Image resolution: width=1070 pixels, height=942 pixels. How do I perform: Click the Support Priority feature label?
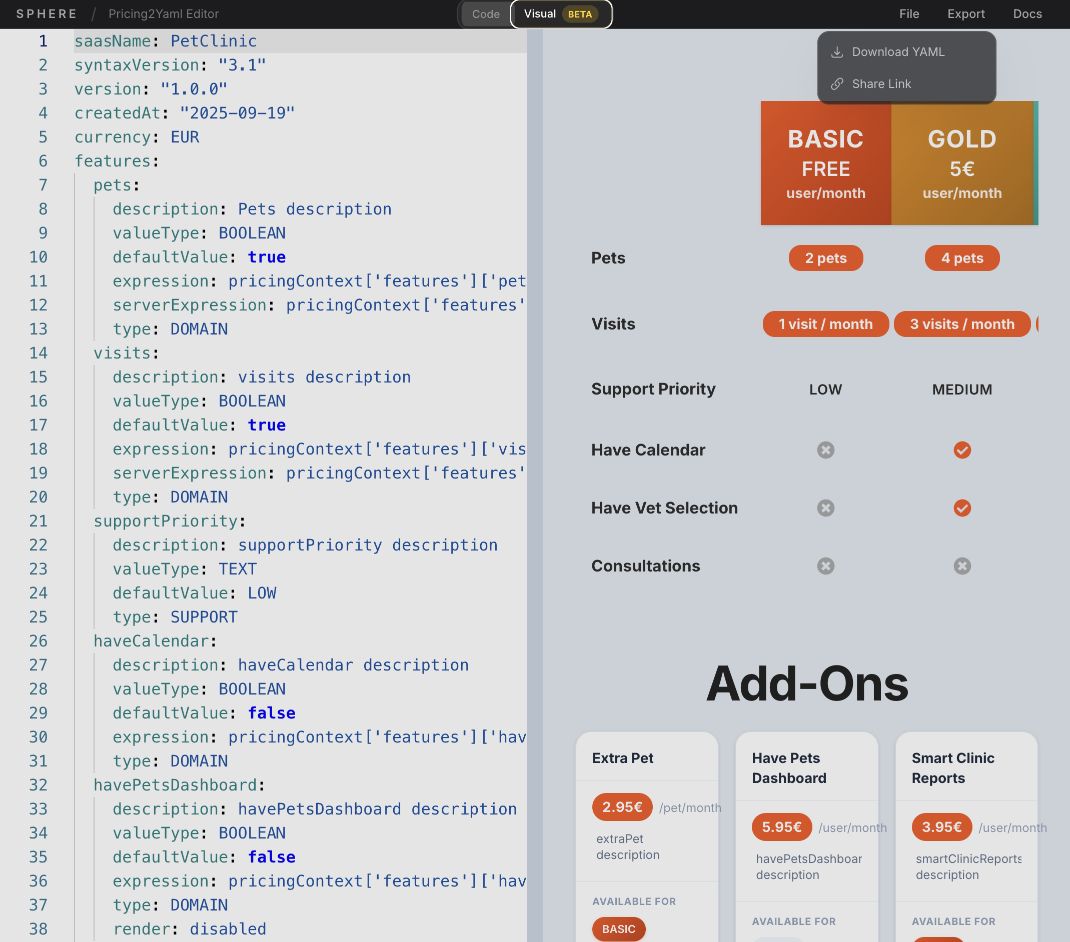[653, 389]
